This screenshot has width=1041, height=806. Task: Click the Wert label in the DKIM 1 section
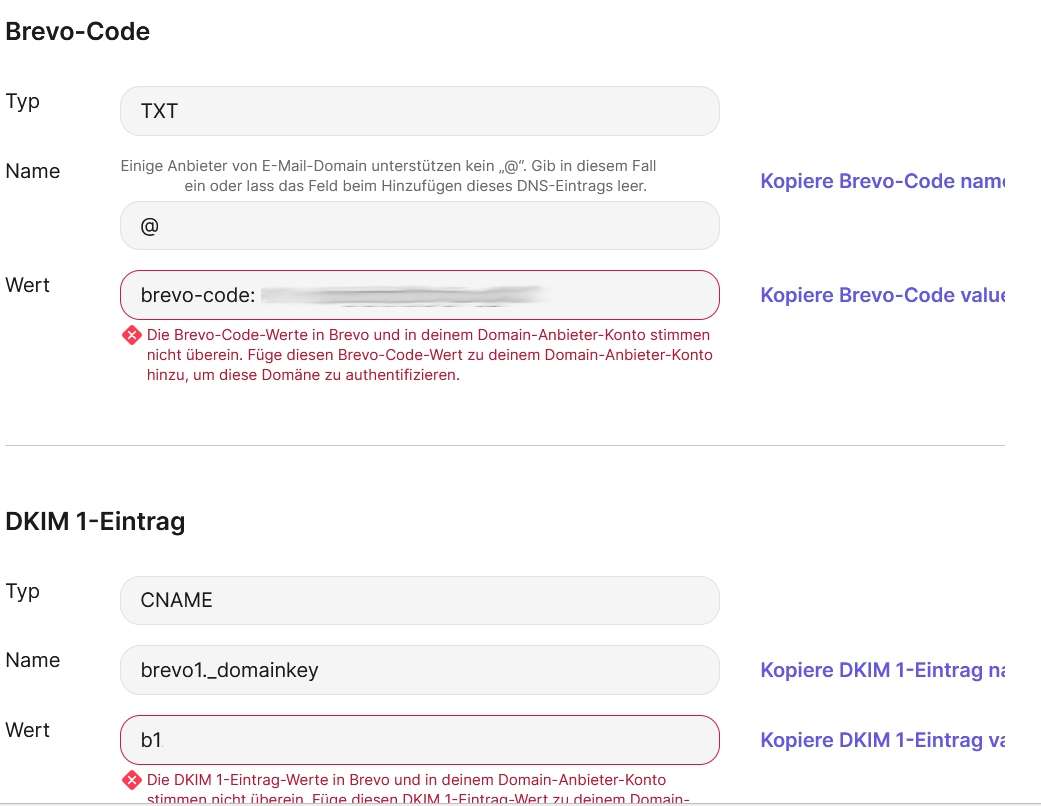coord(28,730)
